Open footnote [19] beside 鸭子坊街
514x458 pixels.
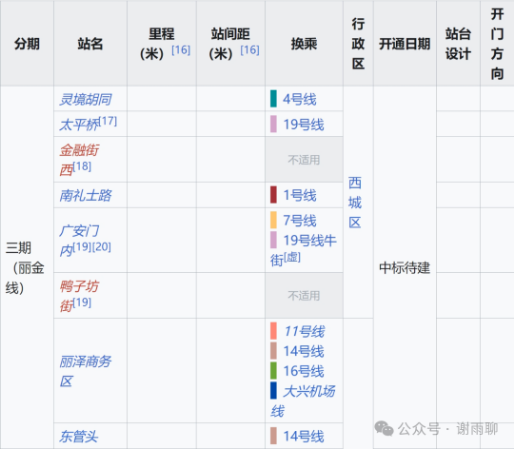pyautogui.click(x=82, y=302)
